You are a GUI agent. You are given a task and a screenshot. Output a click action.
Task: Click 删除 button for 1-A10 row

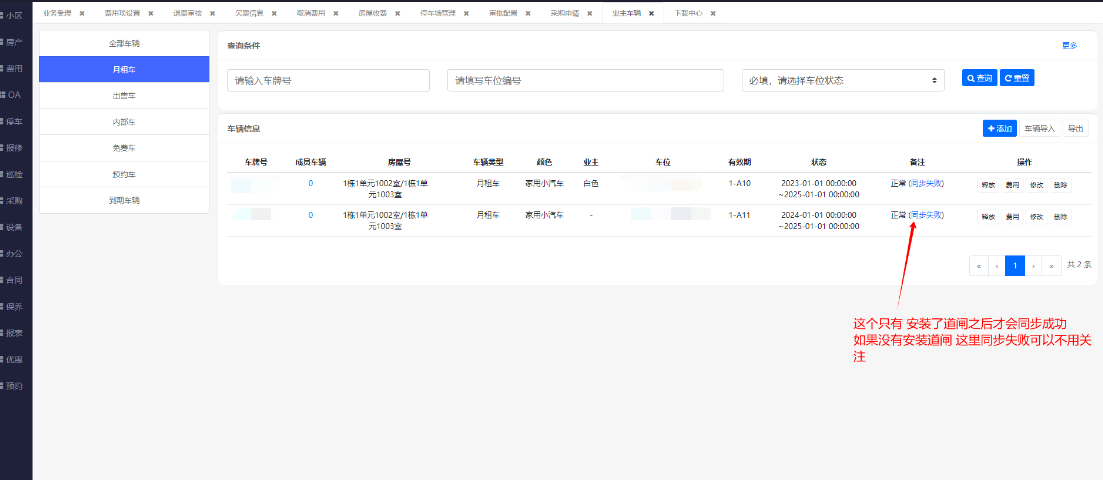tap(1060, 185)
